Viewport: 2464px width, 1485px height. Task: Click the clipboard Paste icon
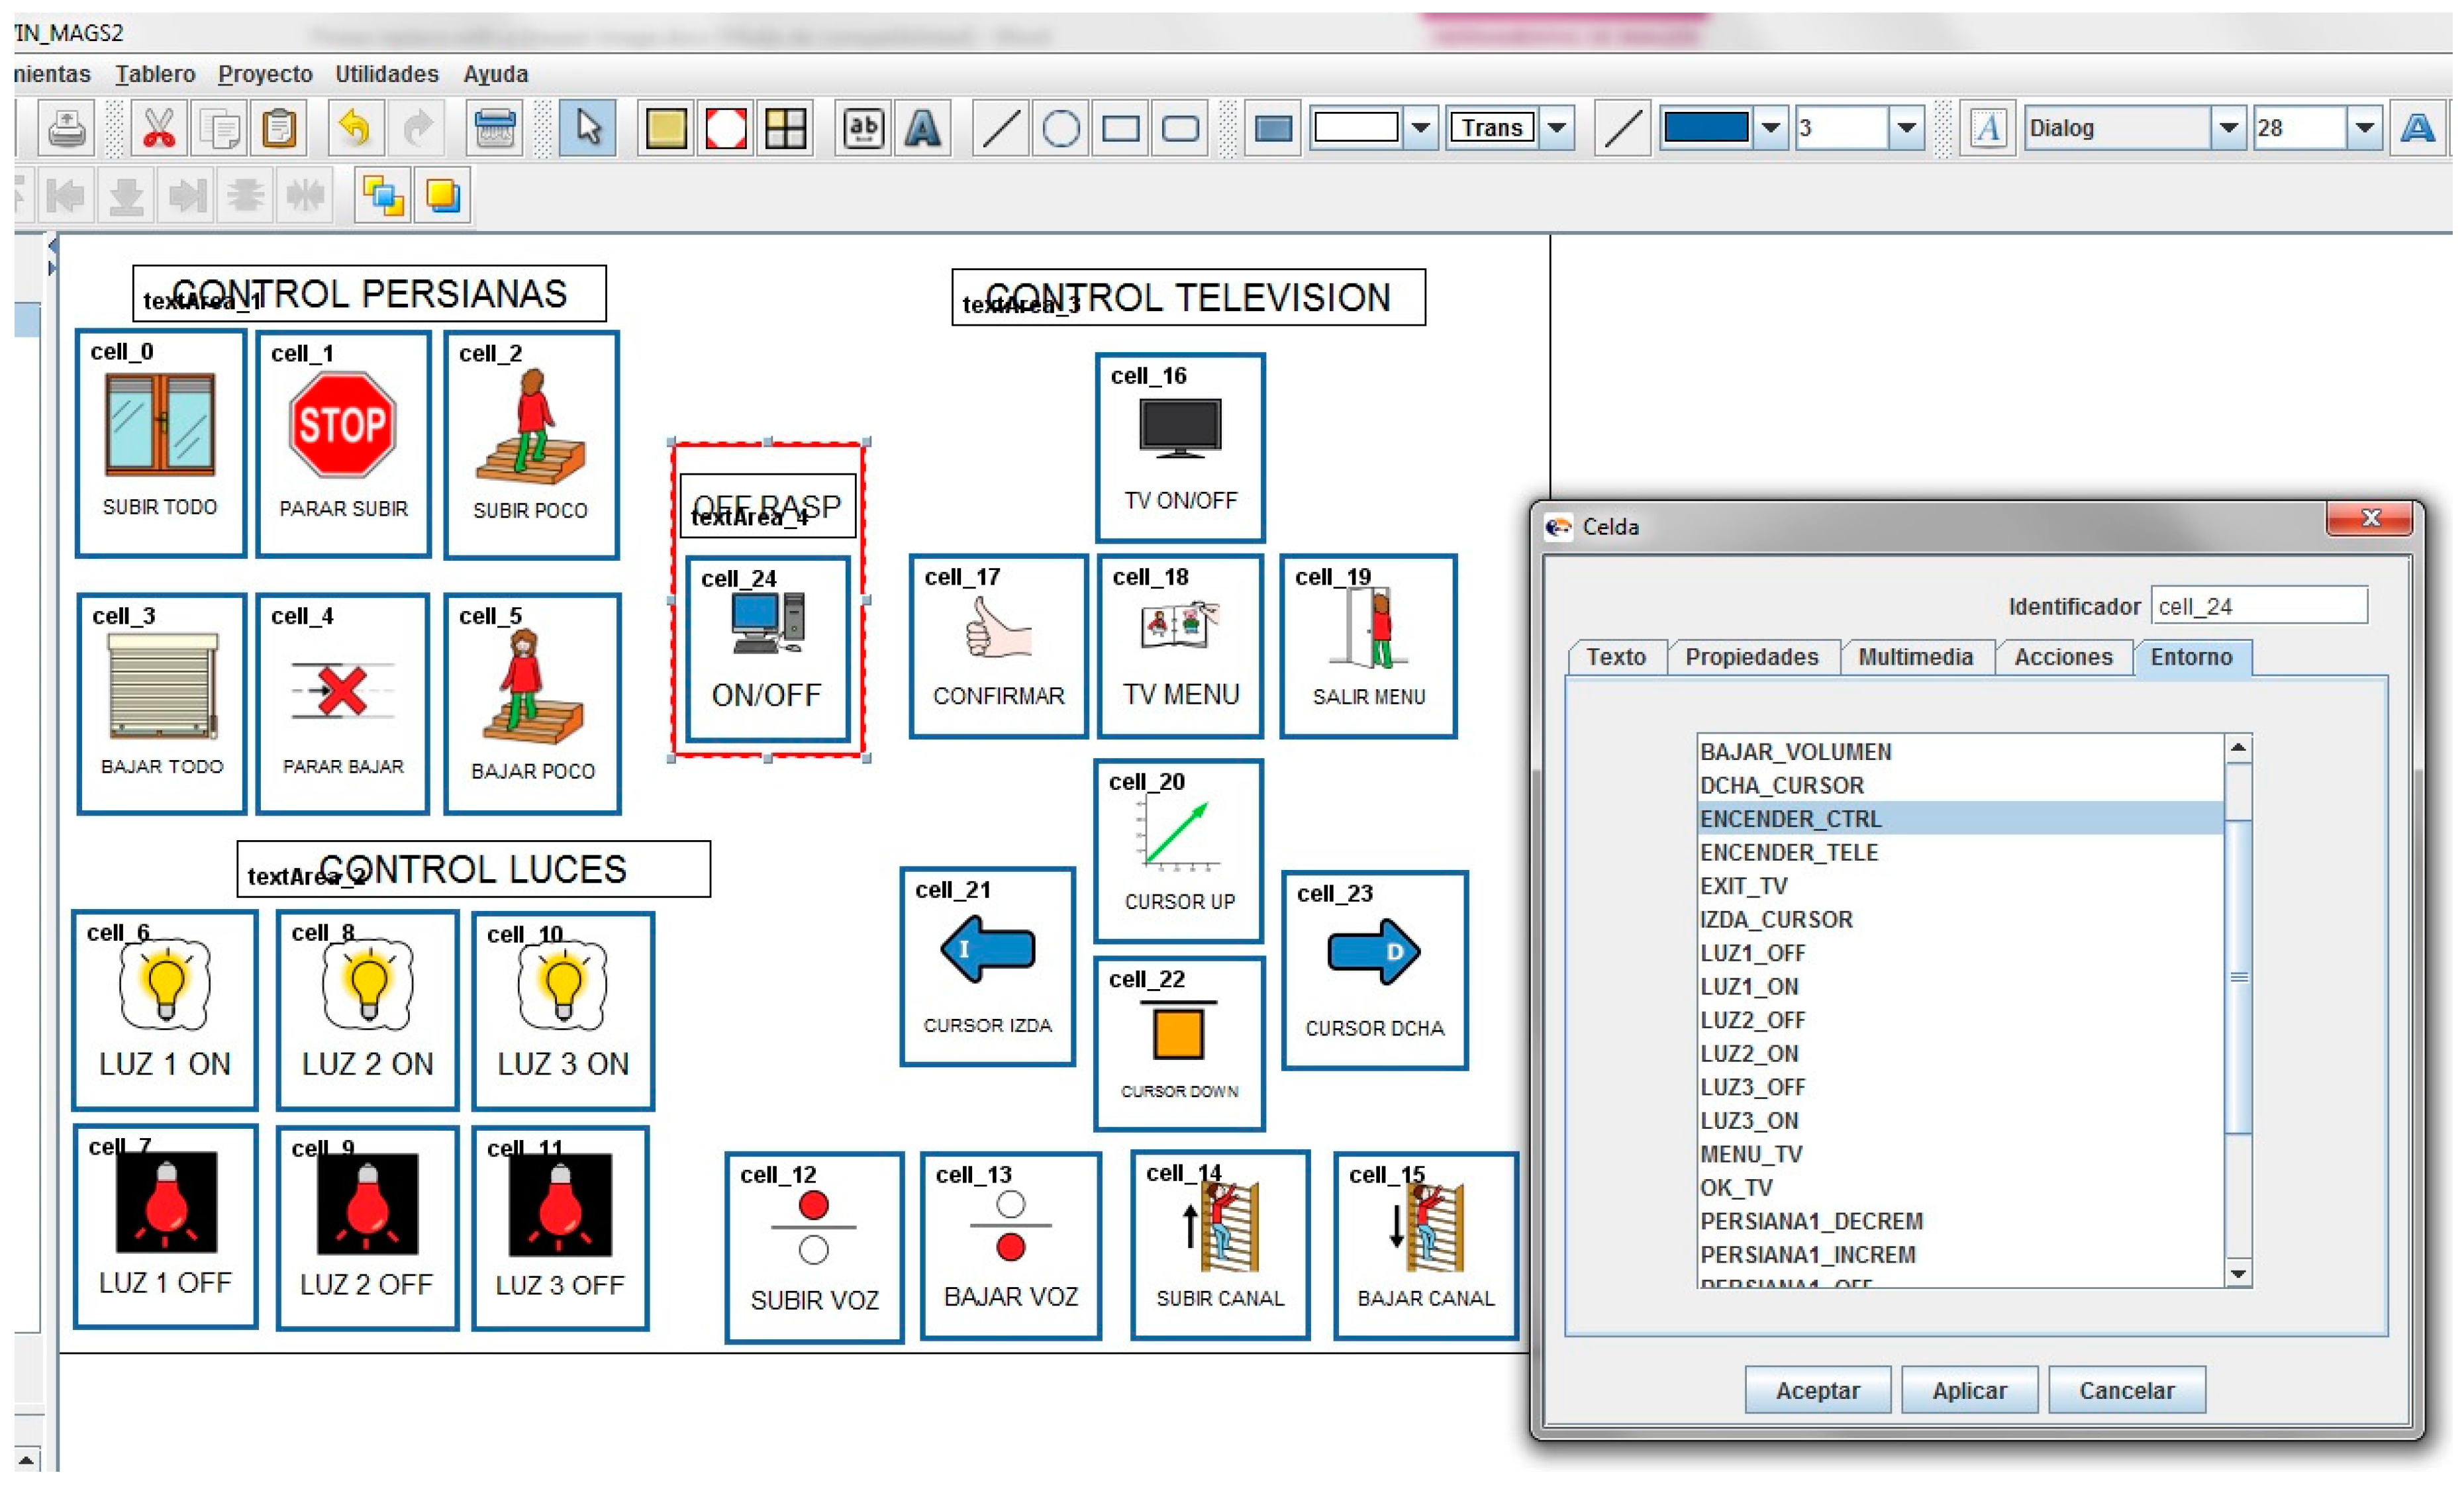[279, 129]
